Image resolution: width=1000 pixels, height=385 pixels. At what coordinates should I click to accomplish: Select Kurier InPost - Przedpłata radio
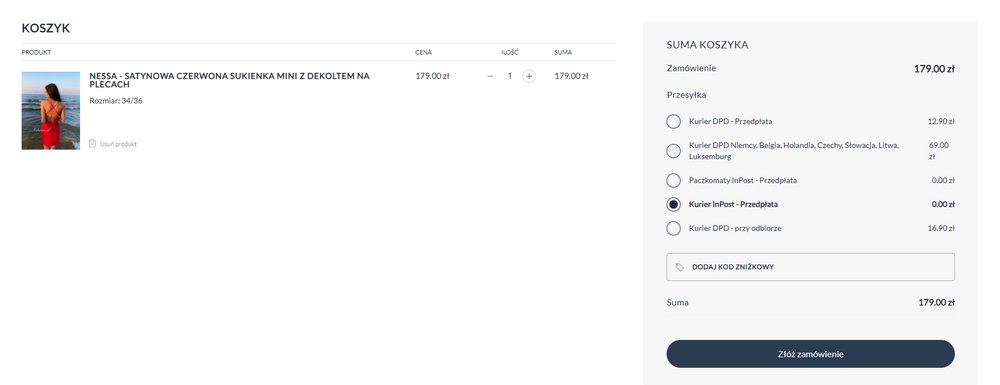(x=673, y=205)
